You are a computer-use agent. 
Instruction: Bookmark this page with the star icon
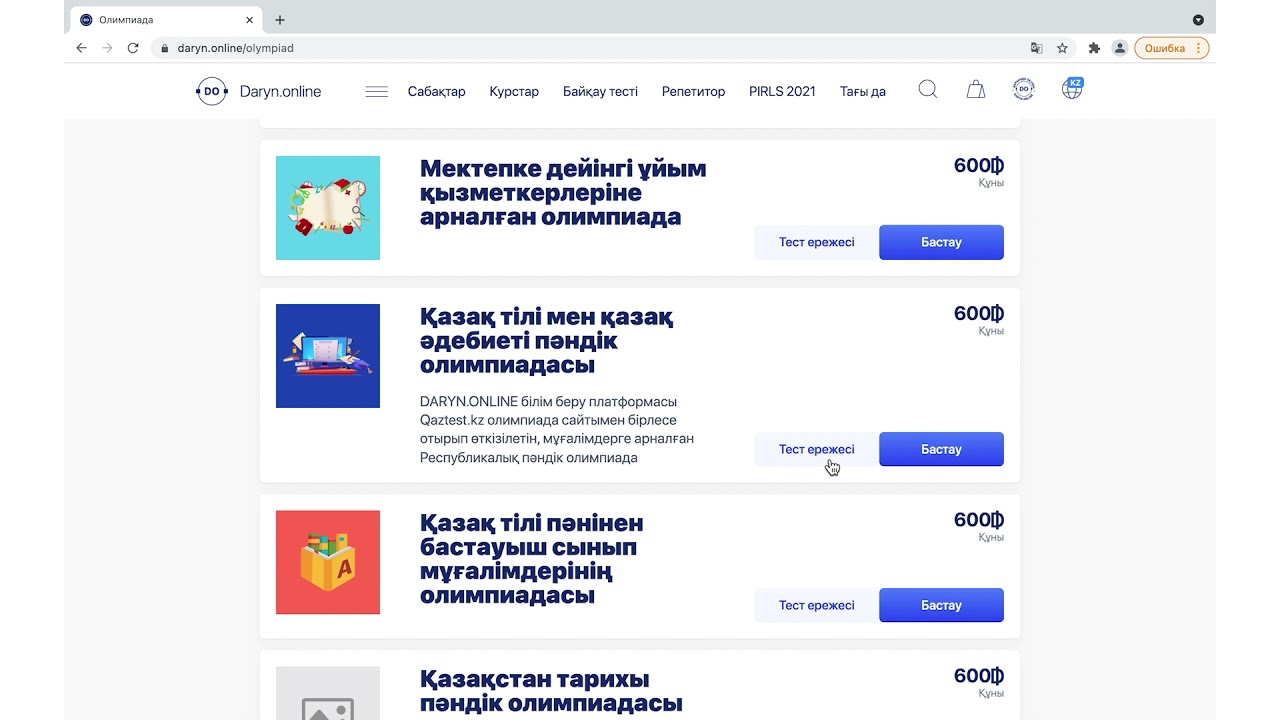pyautogui.click(x=1062, y=48)
